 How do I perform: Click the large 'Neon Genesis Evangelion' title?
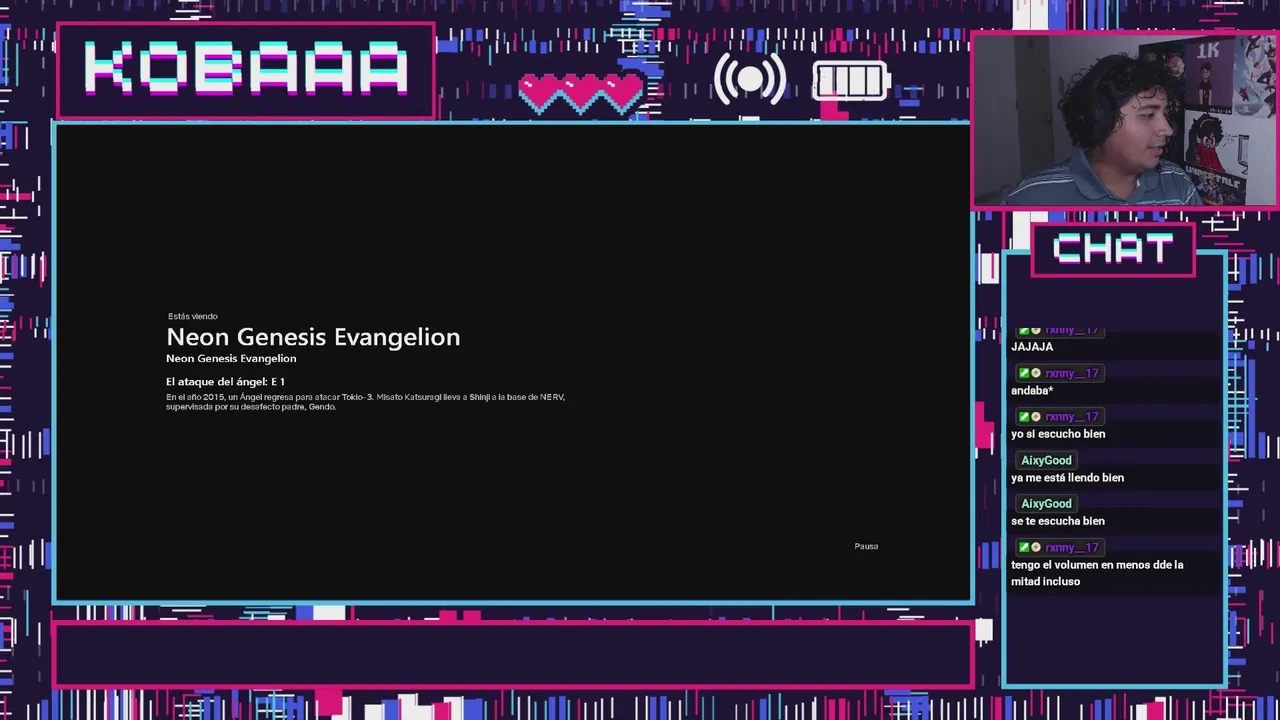click(x=313, y=337)
